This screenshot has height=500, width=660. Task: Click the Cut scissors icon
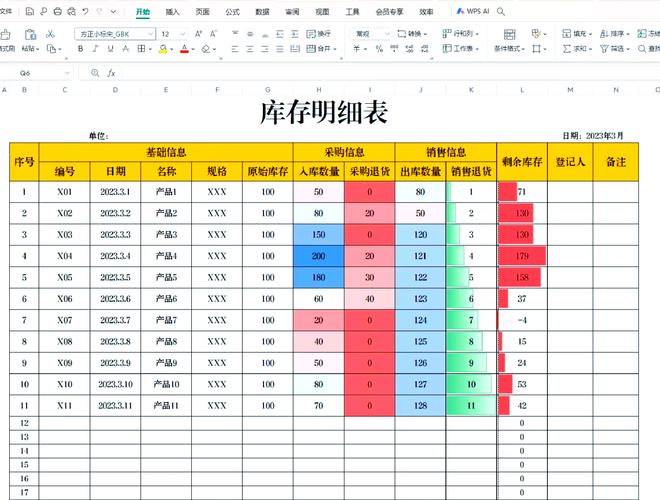coord(51,34)
